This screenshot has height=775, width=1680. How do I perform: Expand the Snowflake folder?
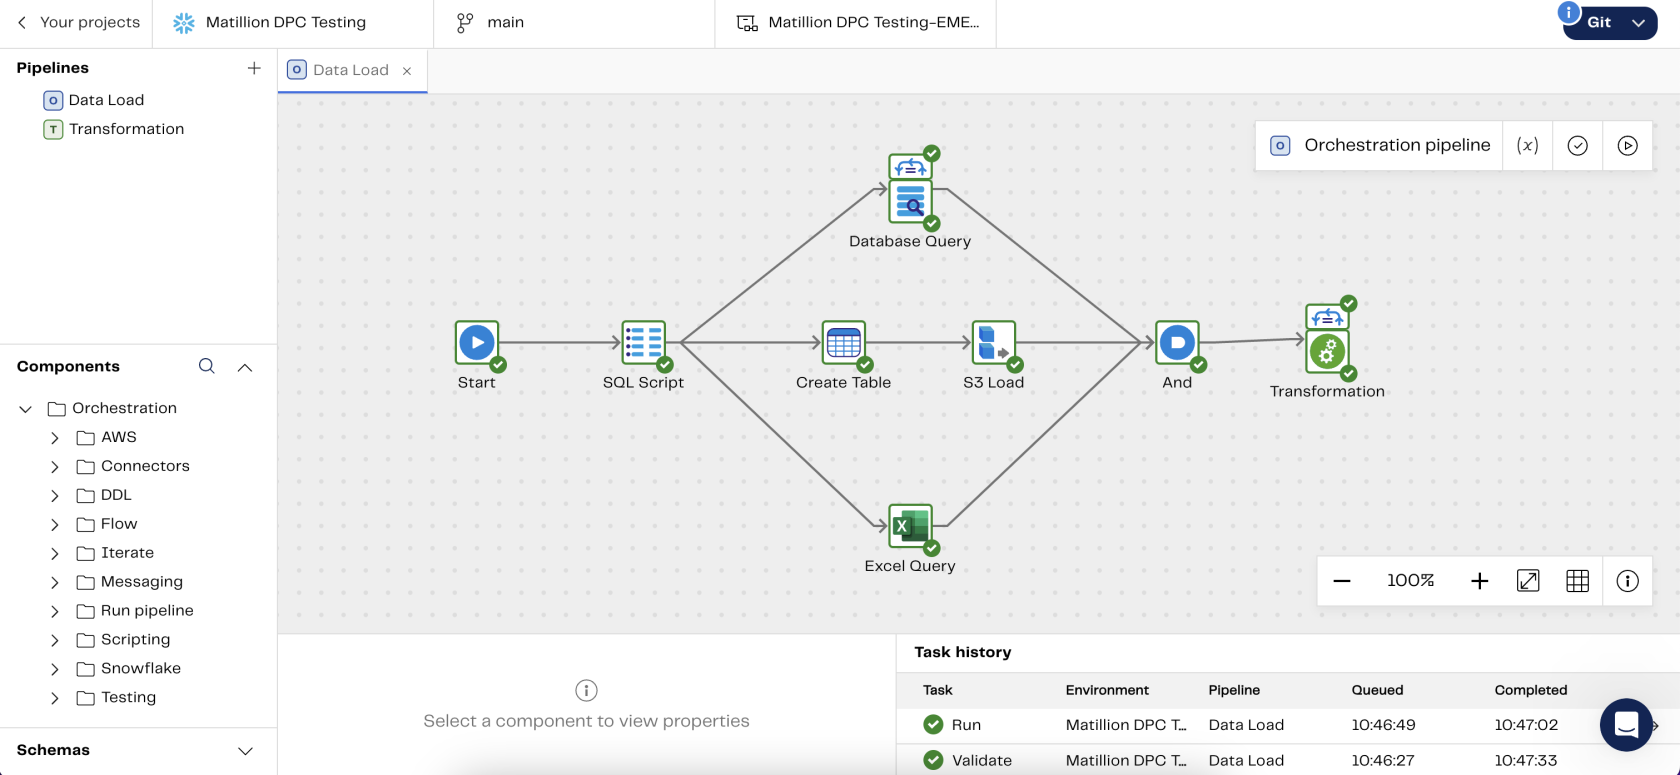click(x=55, y=670)
